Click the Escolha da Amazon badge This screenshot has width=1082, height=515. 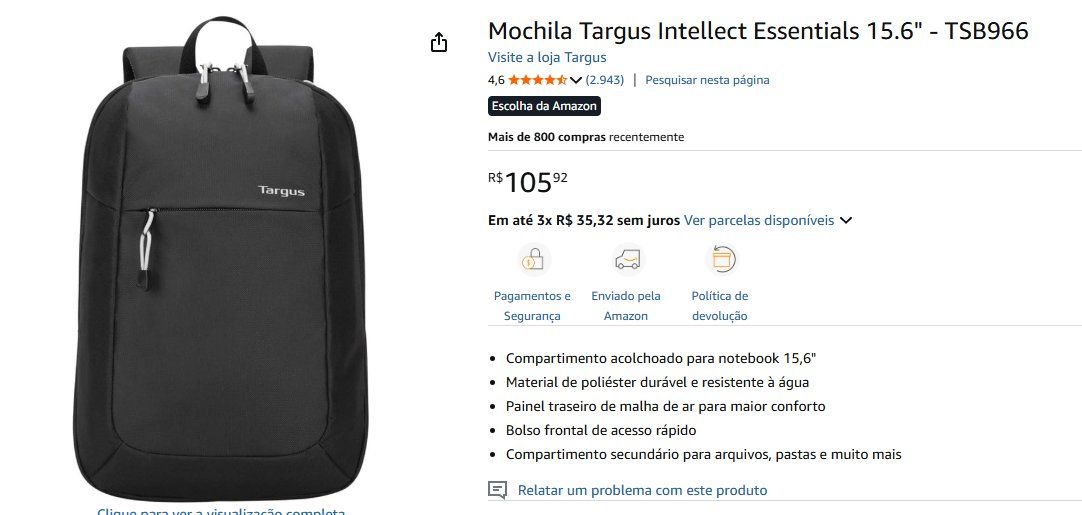coord(544,106)
